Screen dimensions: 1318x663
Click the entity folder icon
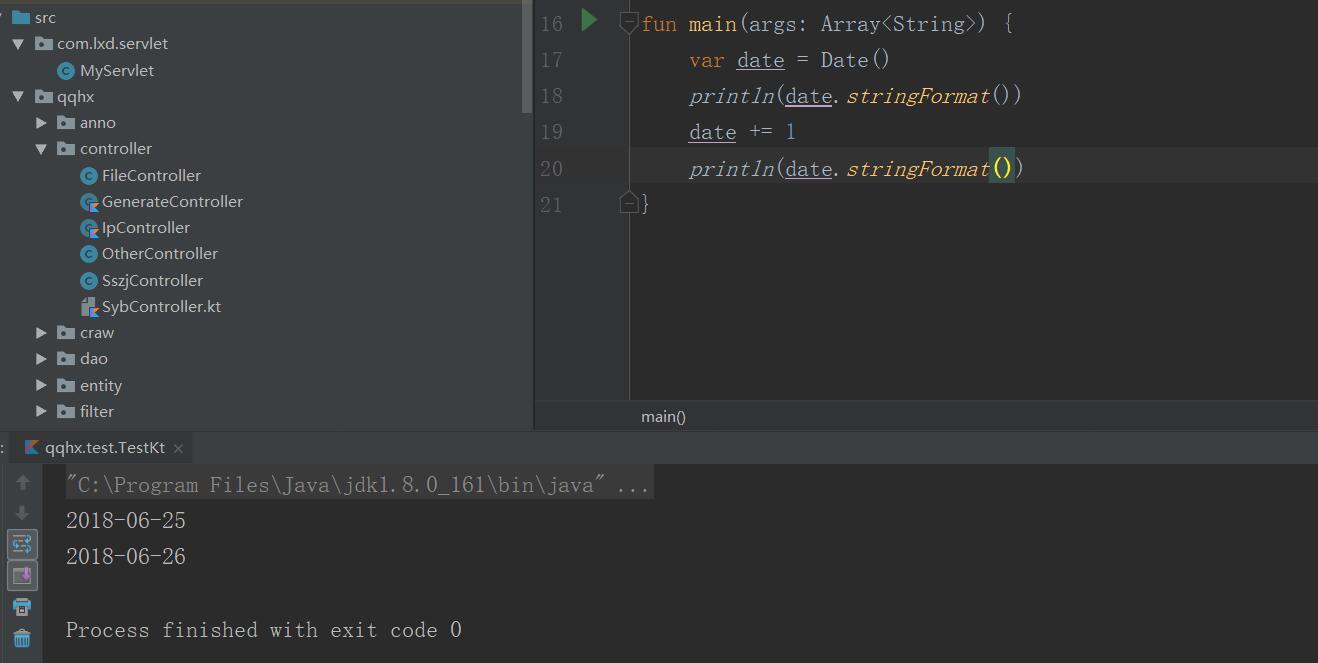[x=66, y=385]
